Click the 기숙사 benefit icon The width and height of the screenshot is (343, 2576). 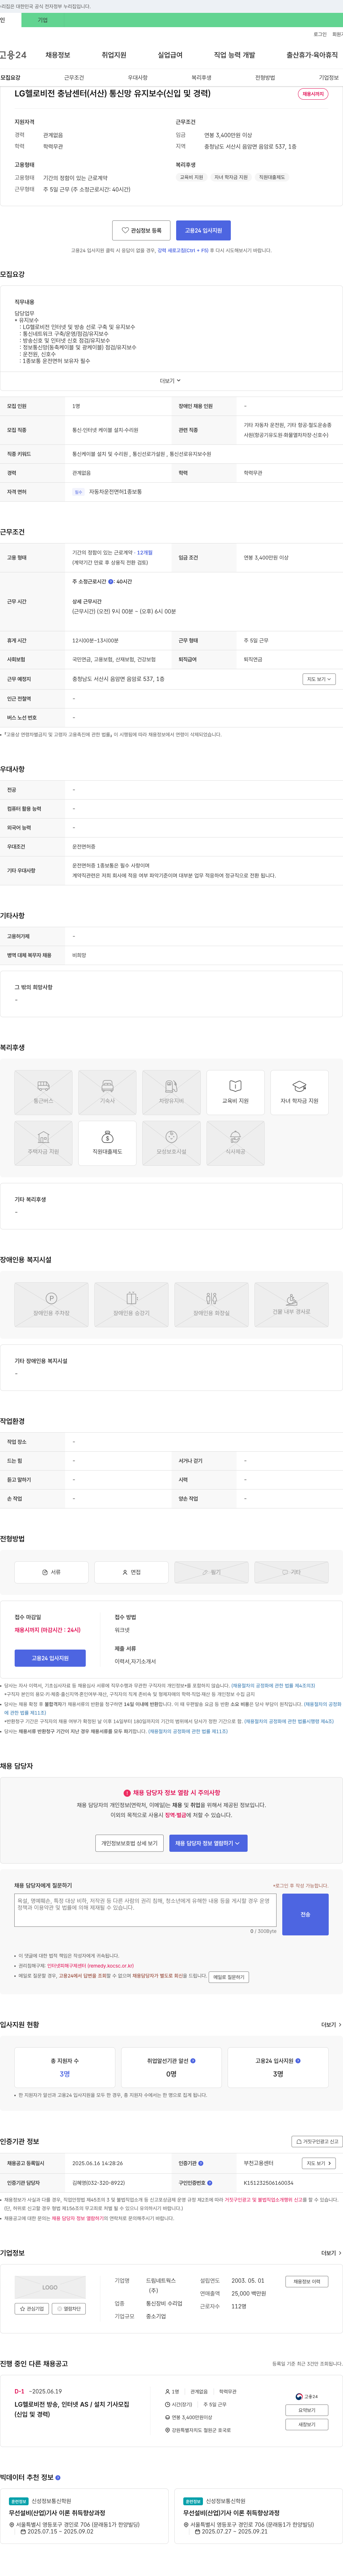click(107, 1092)
